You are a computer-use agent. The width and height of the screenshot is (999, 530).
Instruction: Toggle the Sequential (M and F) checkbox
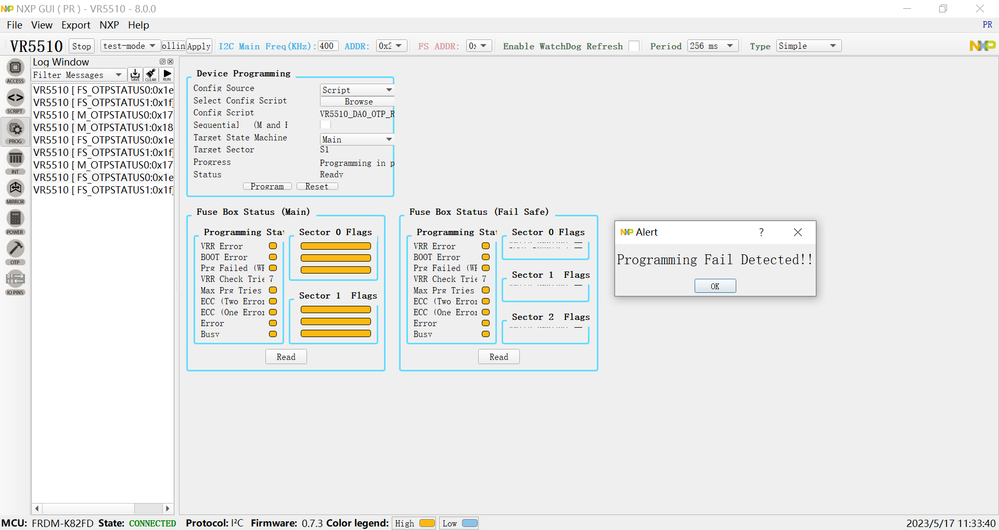pyautogui.click(x=325, y=125)
